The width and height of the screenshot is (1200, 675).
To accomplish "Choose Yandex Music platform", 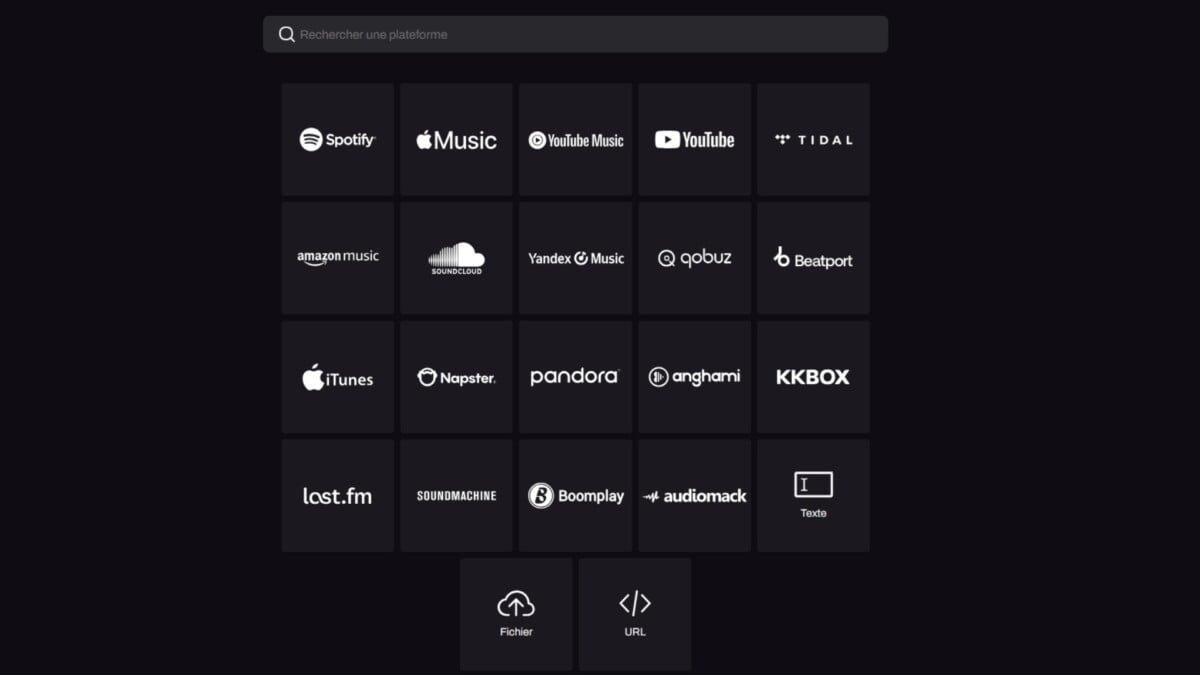I will [575, 258].
